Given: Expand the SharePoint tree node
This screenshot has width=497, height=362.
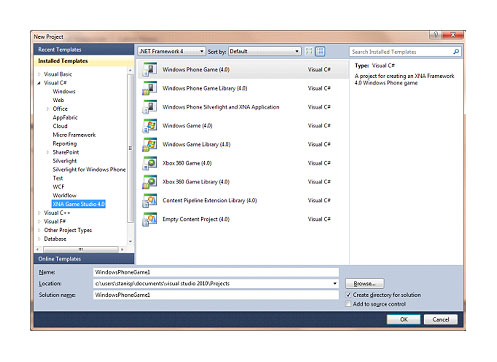Looking at the screenshot, I should pos(48,152).
